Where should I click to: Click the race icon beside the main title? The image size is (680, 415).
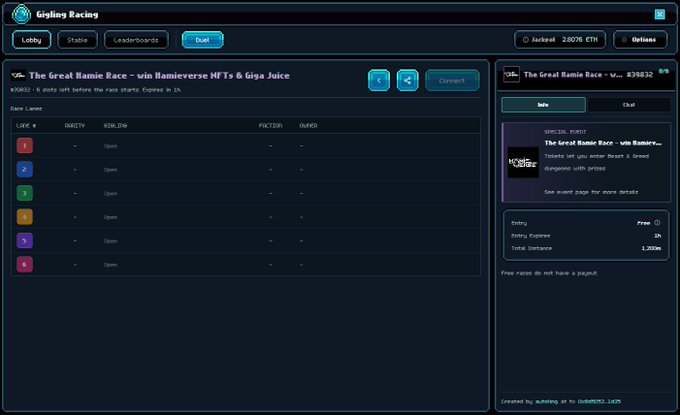tap(18, 75)
